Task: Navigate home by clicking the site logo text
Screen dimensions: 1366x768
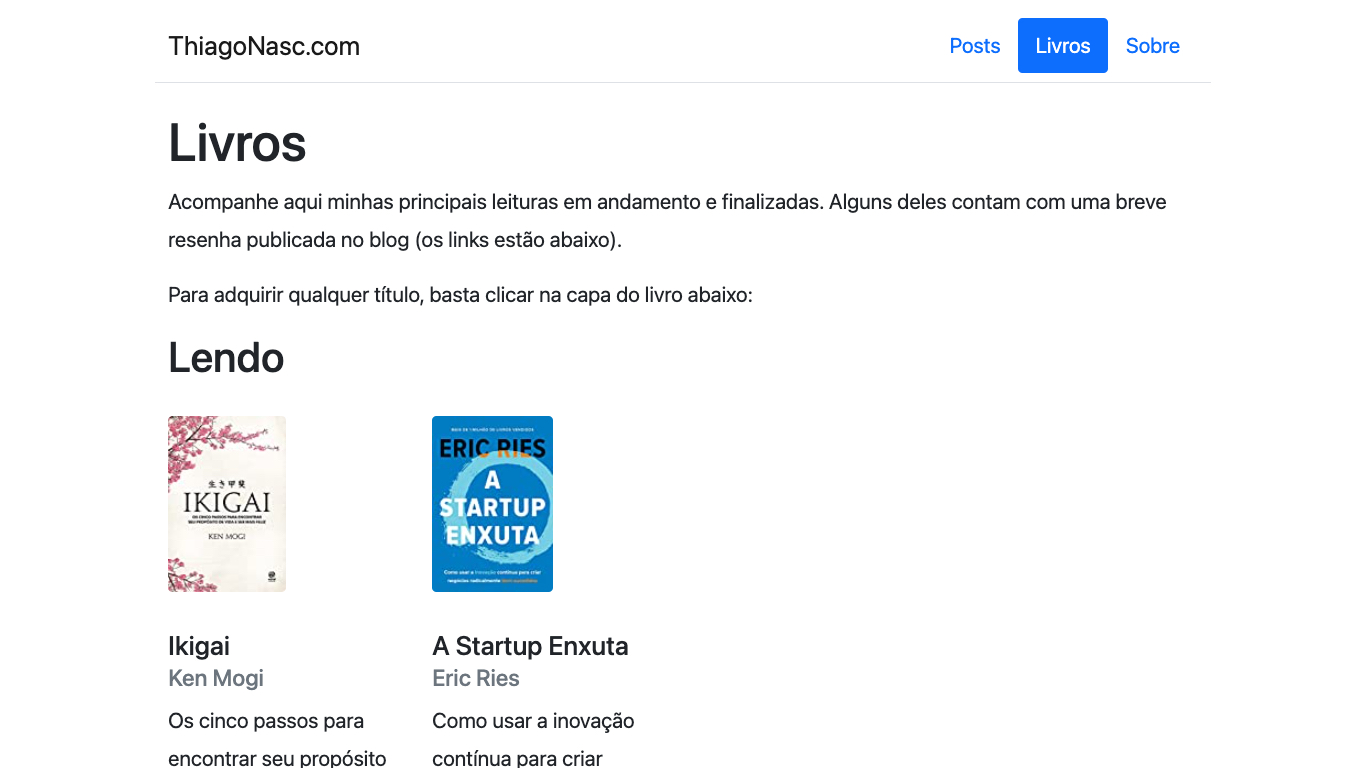Action: [x=263, y=46]
